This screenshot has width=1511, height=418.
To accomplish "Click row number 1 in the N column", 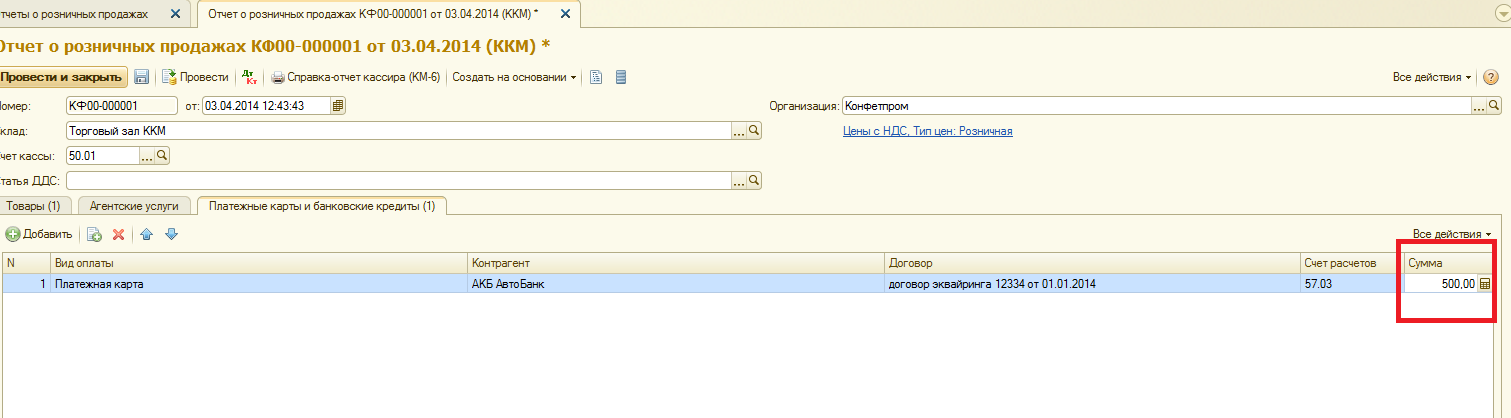I will coord(26,284).
